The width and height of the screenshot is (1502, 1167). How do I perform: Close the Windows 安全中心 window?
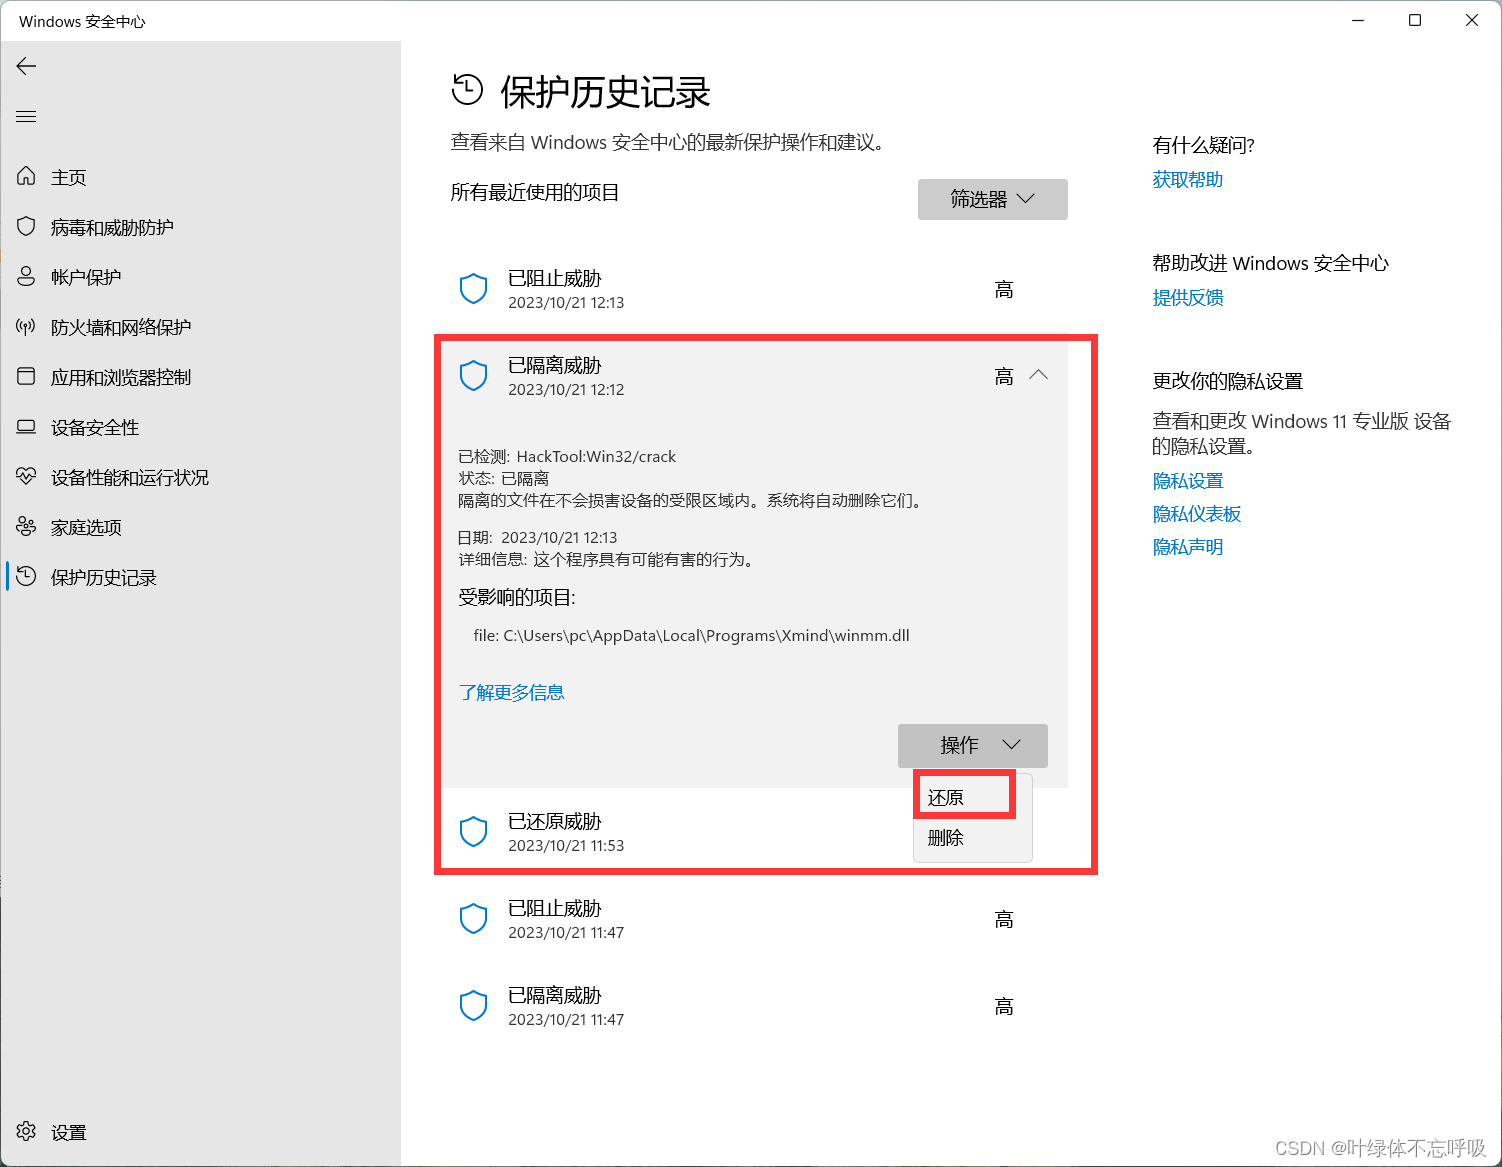coord(1472,20)
